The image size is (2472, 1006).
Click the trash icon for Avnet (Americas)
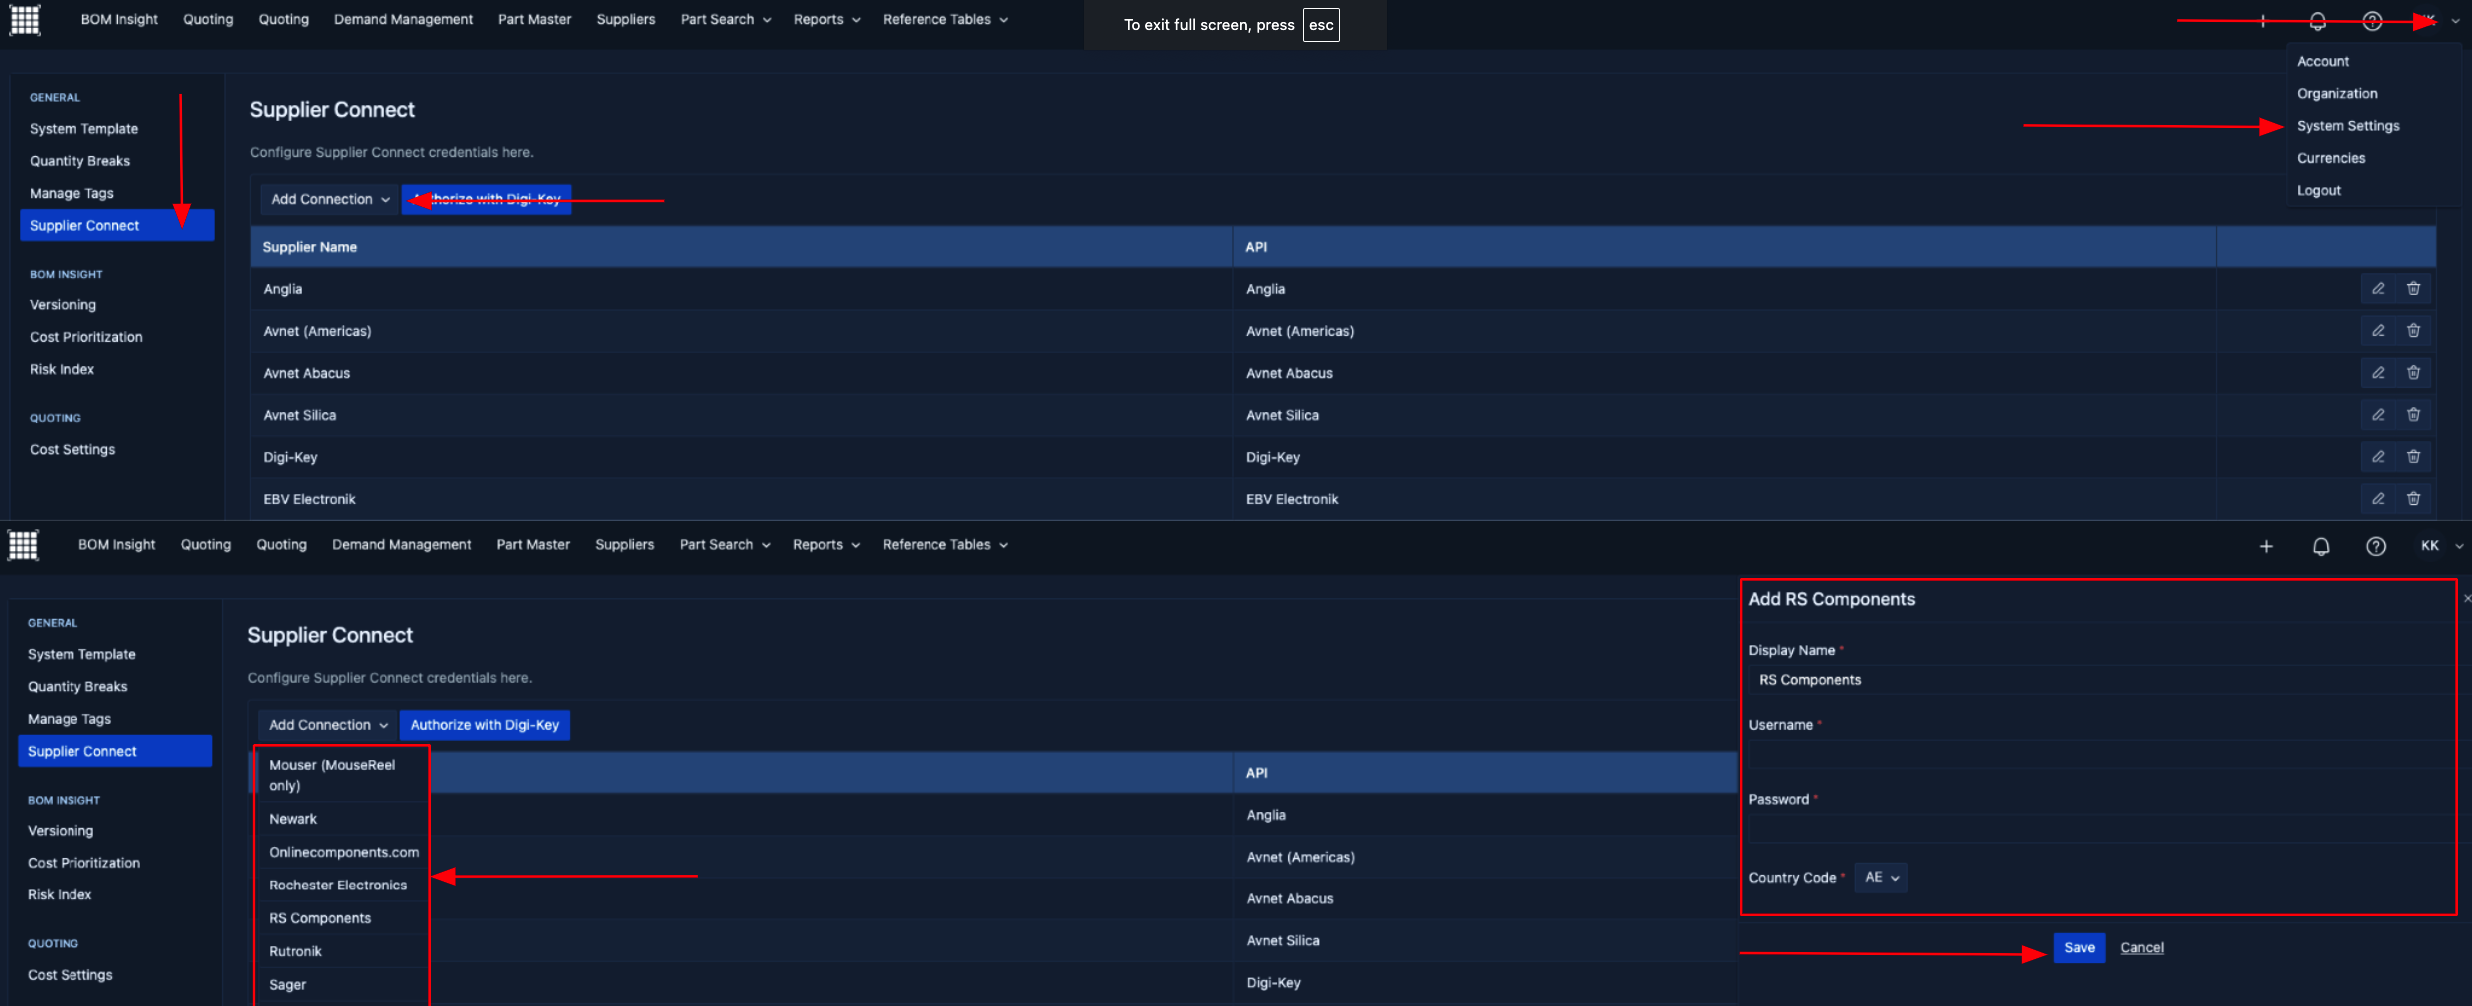coord(2413,331)
